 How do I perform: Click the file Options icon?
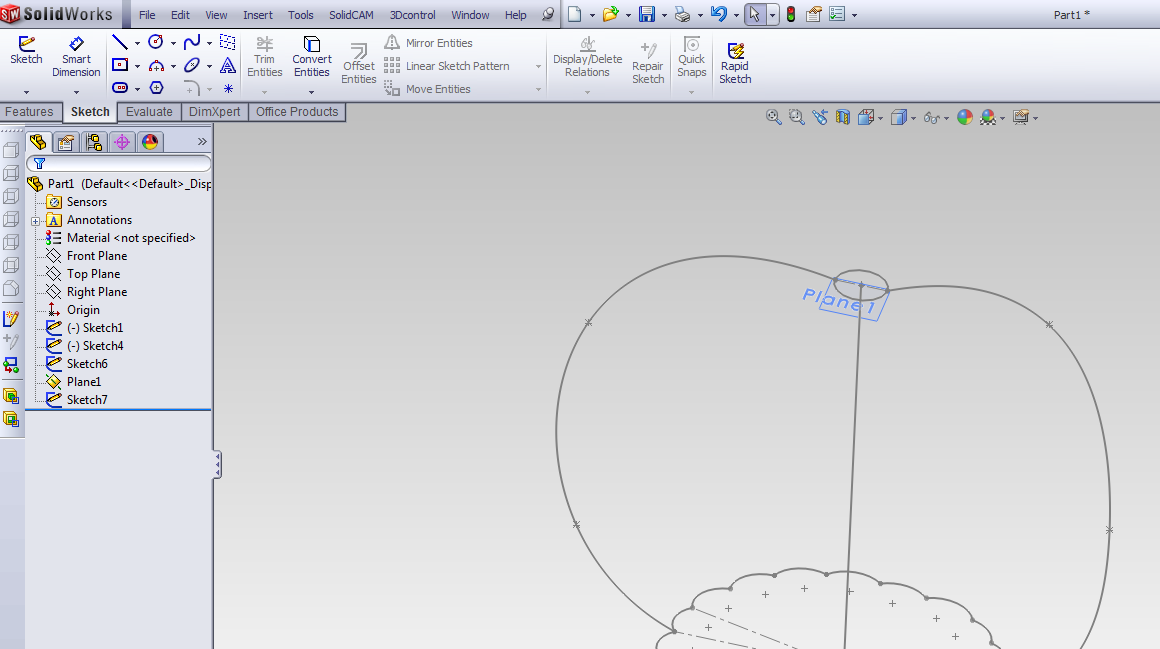click(837, 14)
